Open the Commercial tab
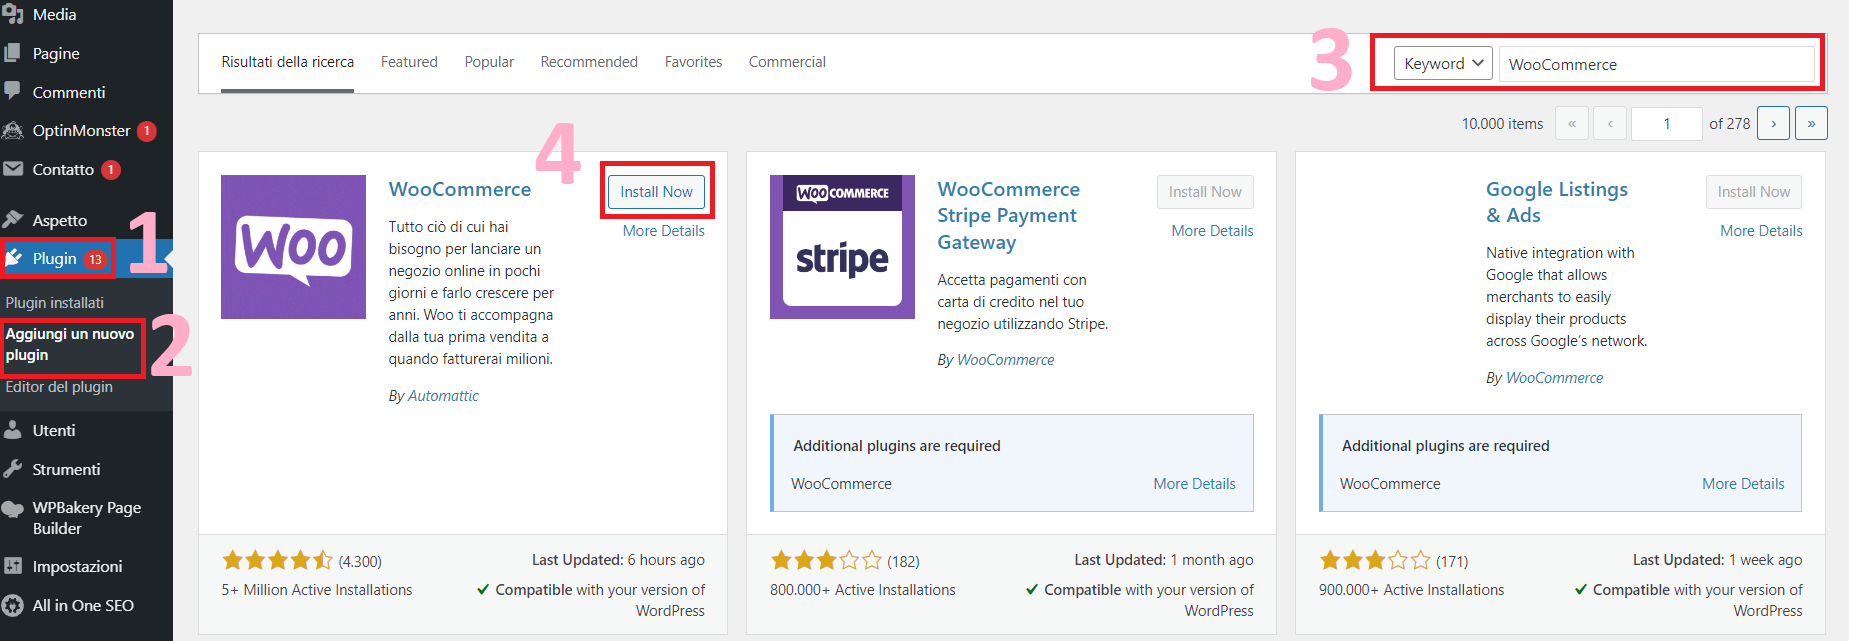 pos(787,62)
